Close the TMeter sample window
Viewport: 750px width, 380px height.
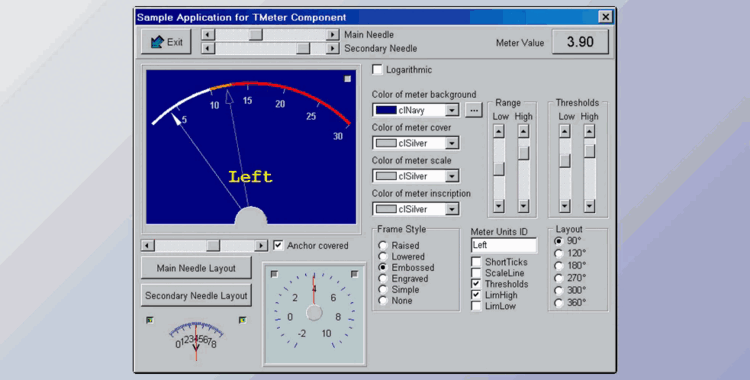point(606,17)
